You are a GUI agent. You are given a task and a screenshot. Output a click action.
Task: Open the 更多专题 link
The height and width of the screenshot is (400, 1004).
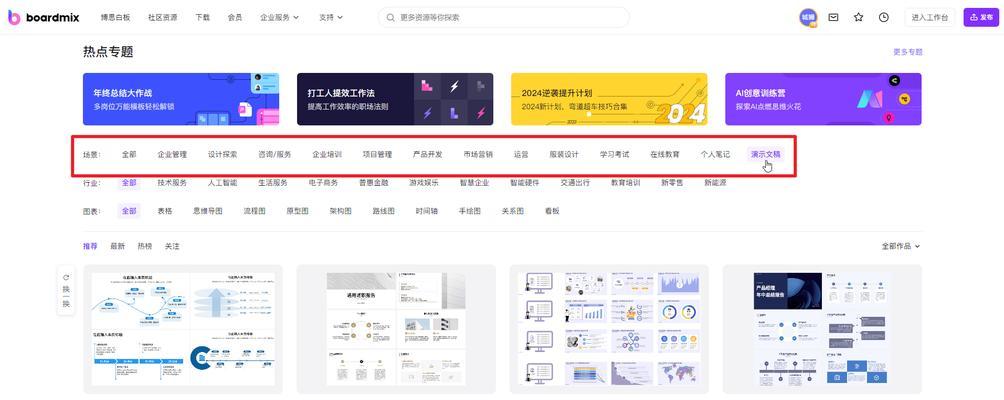tap(907, 52)
